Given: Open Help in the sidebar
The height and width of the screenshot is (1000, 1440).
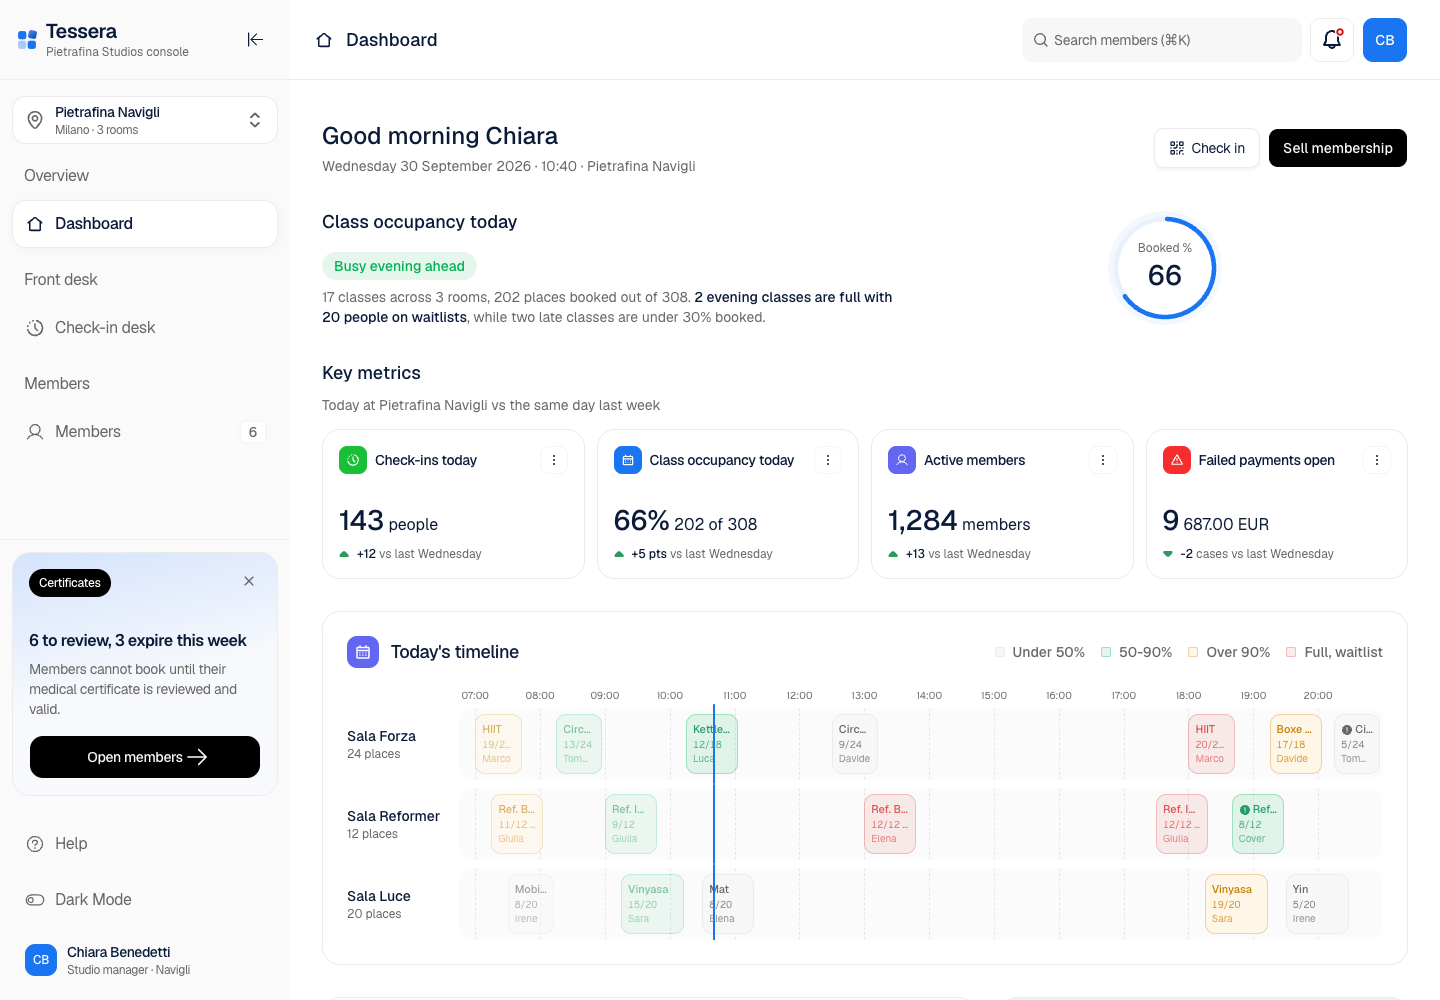Looking at the screenshot, I should (145, 844).
